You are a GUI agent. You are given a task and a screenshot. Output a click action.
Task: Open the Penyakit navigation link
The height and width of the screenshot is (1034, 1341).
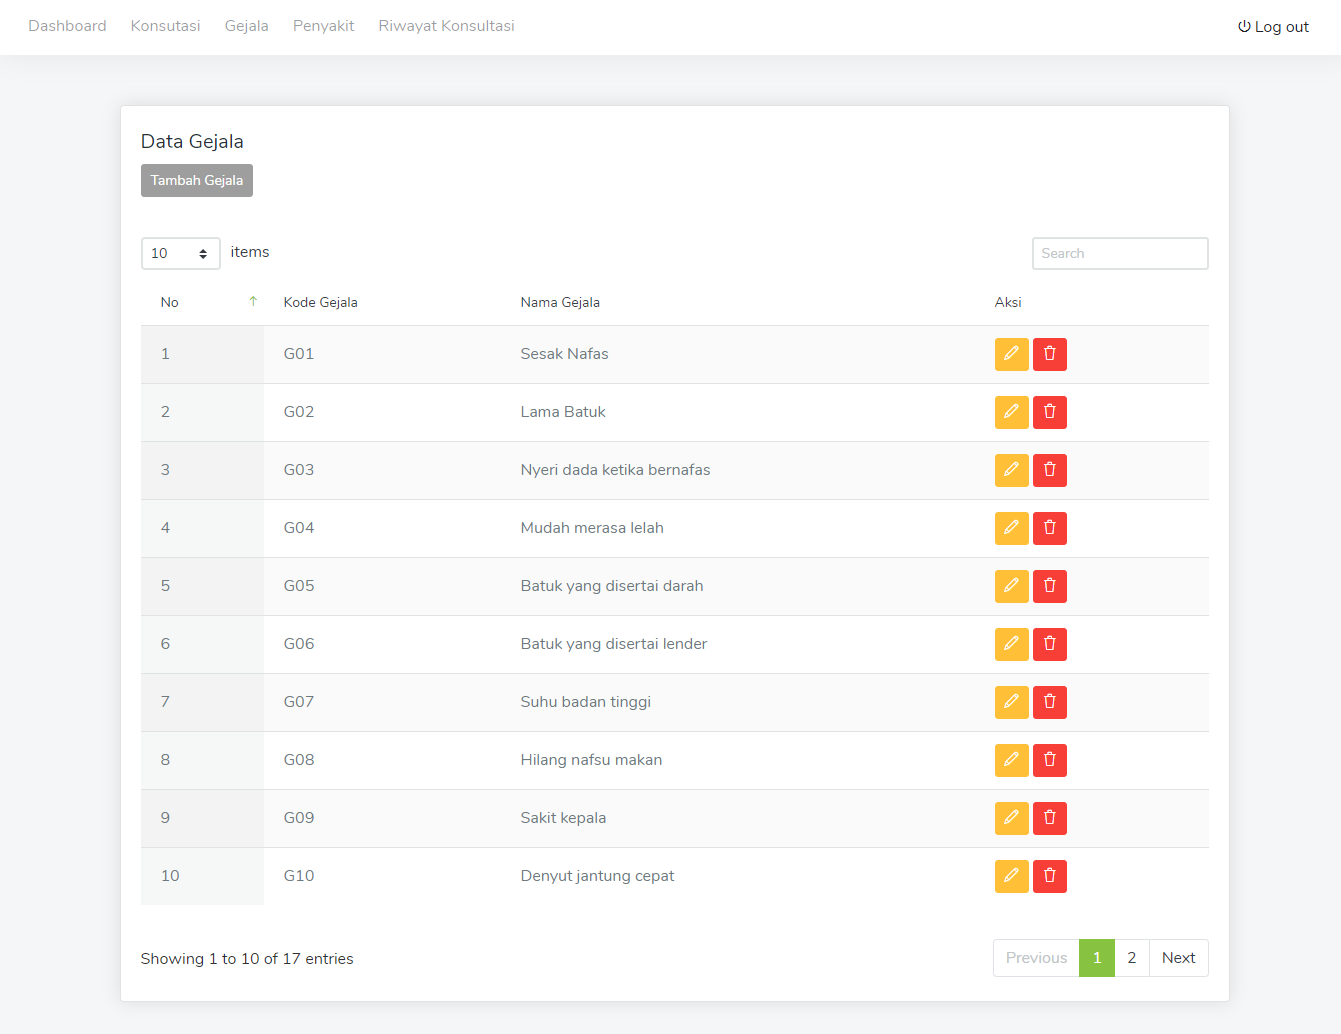(x=323, y=26)
